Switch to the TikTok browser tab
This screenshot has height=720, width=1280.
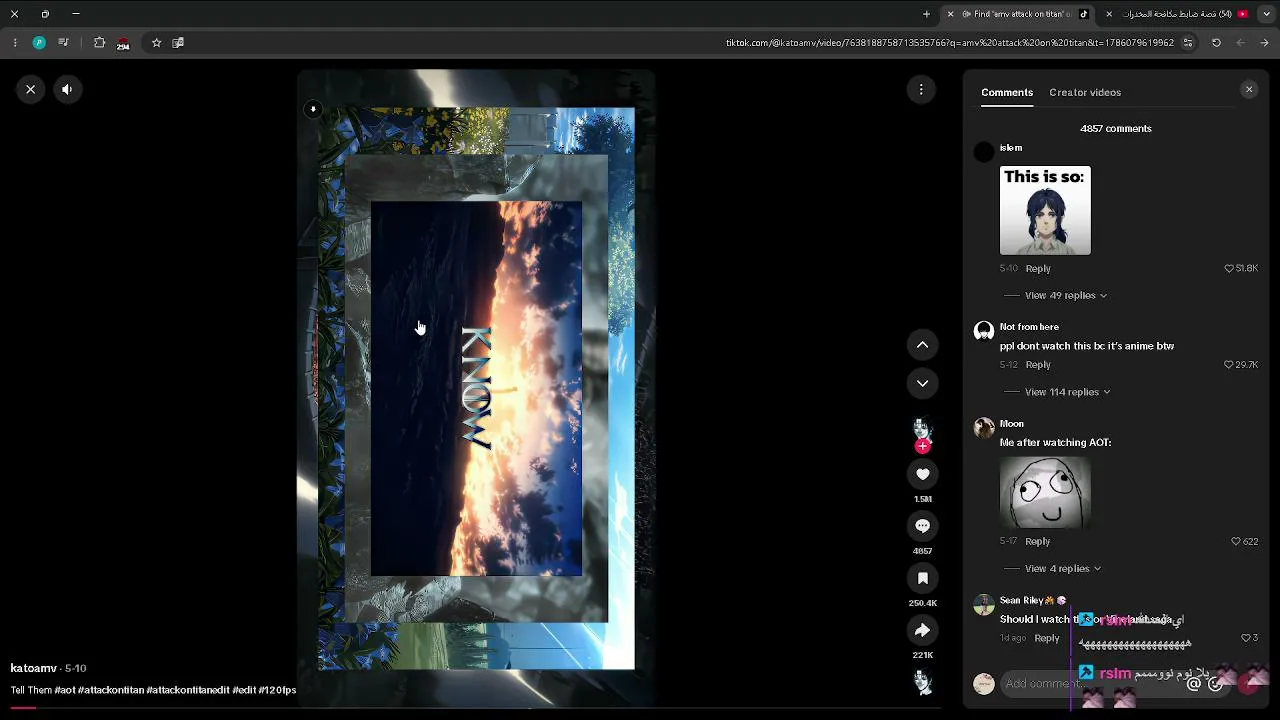(x=1017, y=14)
